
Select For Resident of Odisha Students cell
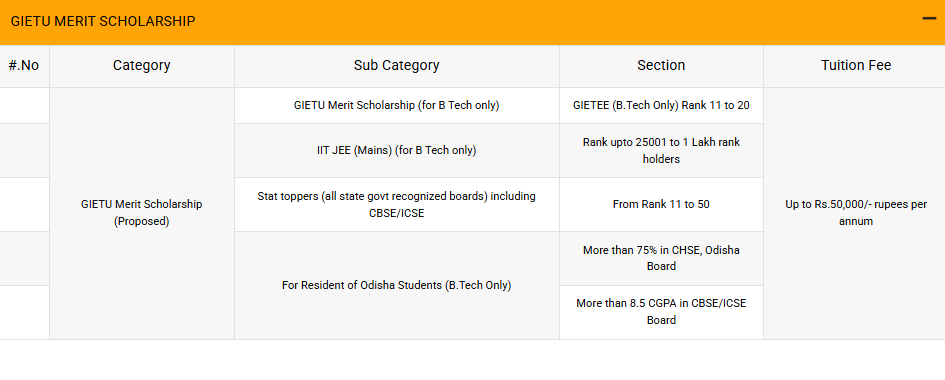coord(397,285)
